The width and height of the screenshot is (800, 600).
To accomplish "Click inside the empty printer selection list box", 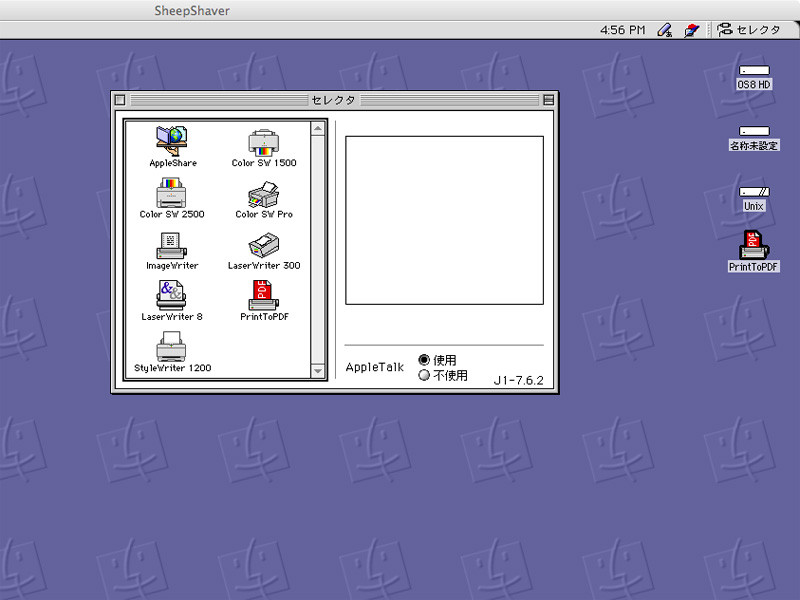I will pos(444,220).
